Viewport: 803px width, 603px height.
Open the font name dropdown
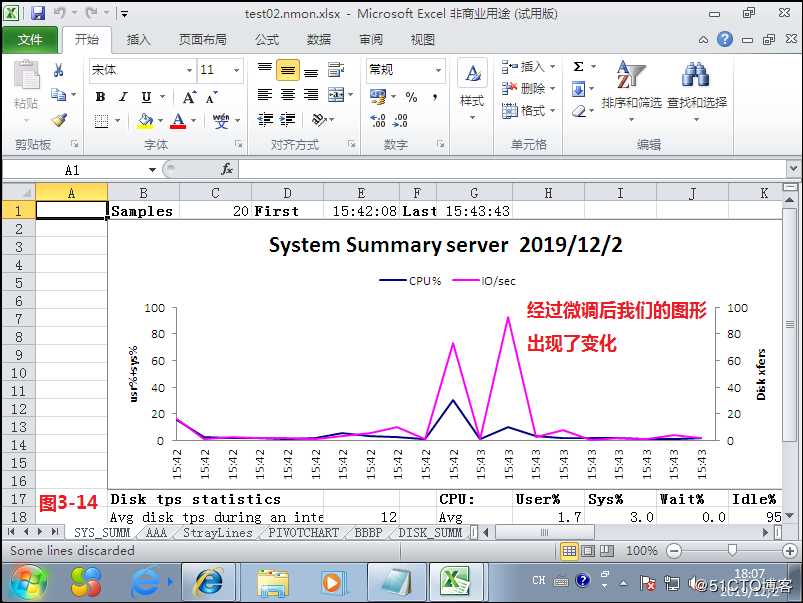(x=189, y=70)
